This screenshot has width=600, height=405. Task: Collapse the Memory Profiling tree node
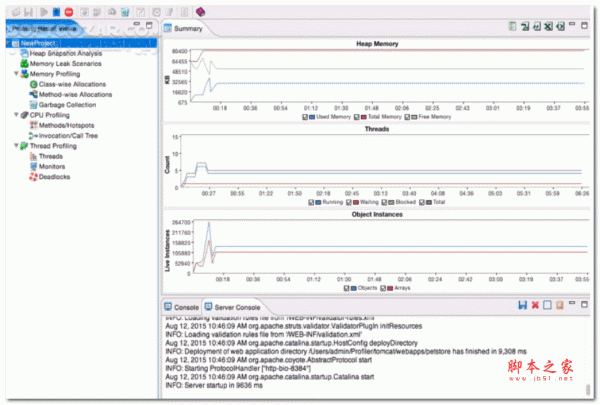point(16,73)
